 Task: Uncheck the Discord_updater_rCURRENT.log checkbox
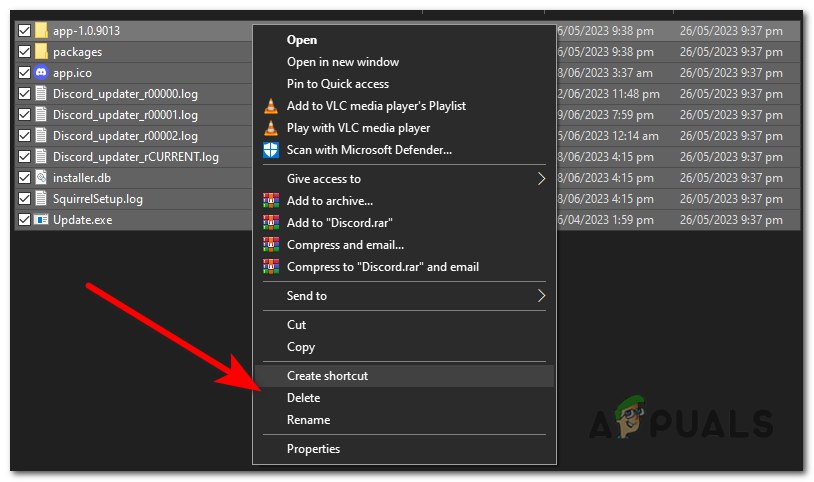coord(24,156)
